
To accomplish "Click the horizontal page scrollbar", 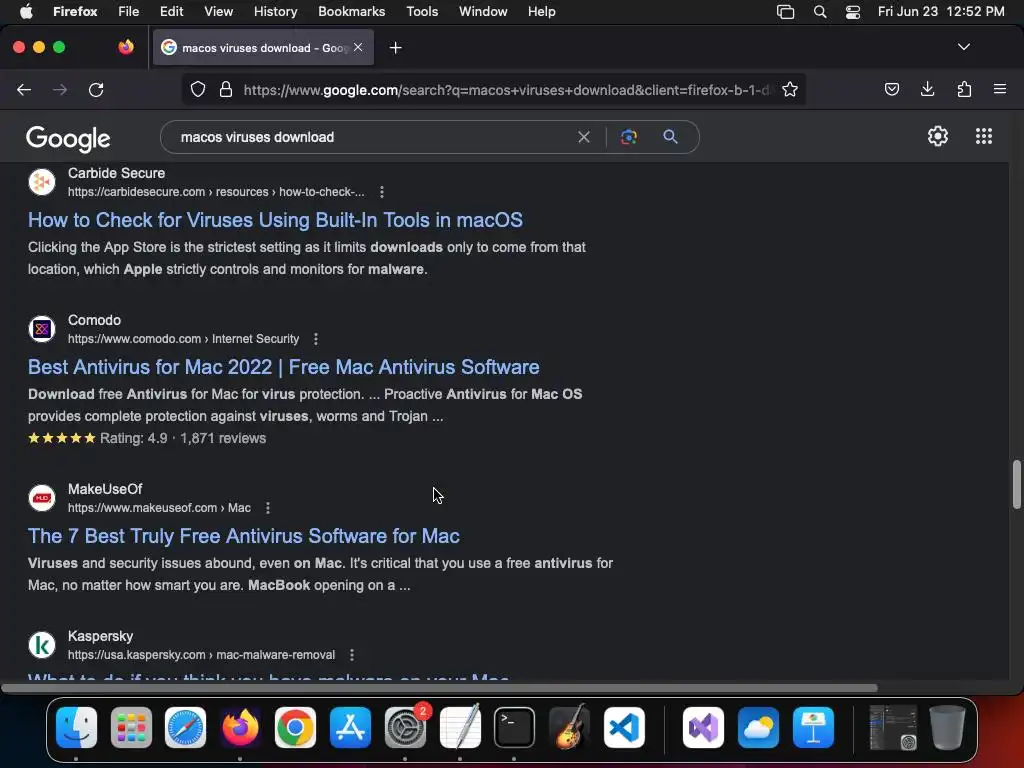I will click(439, 688).
